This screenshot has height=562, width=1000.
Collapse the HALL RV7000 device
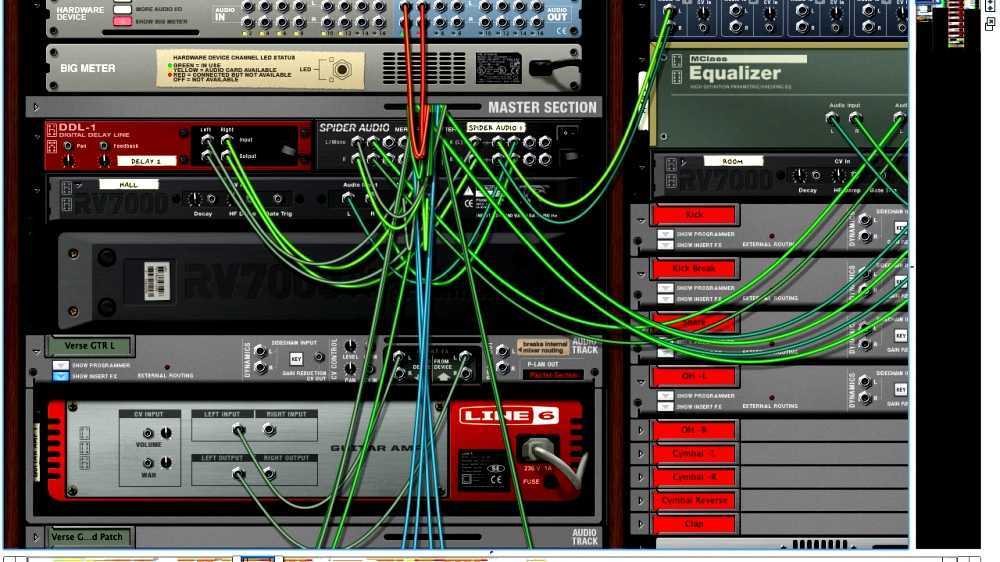coord(37,190)
